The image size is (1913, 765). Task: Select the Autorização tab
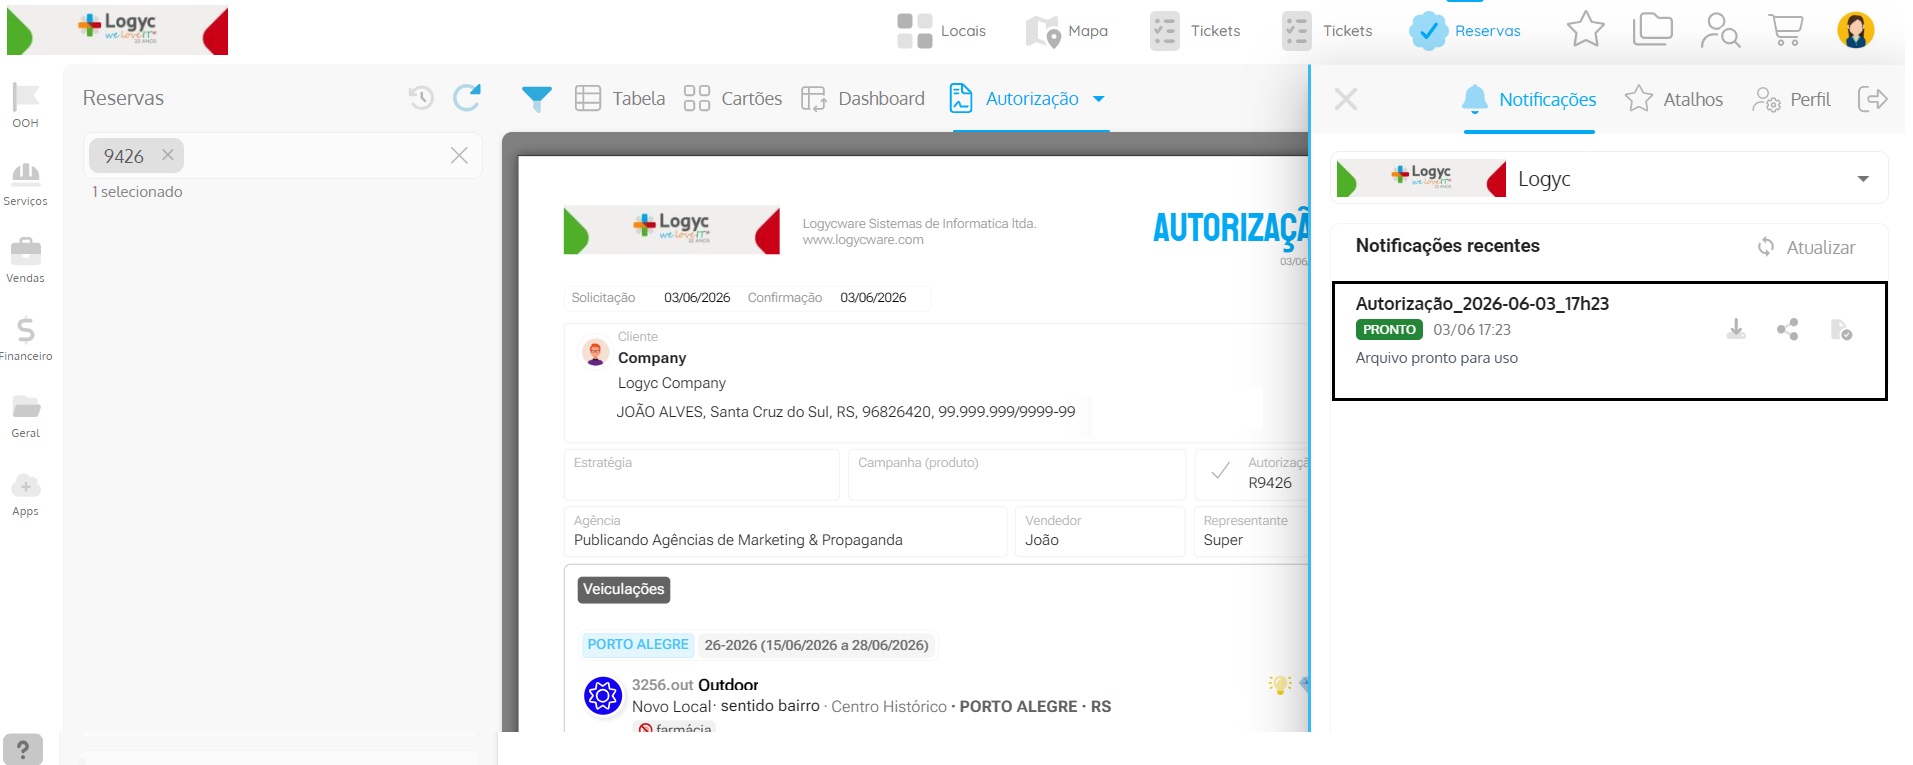tap(1015, 98)
